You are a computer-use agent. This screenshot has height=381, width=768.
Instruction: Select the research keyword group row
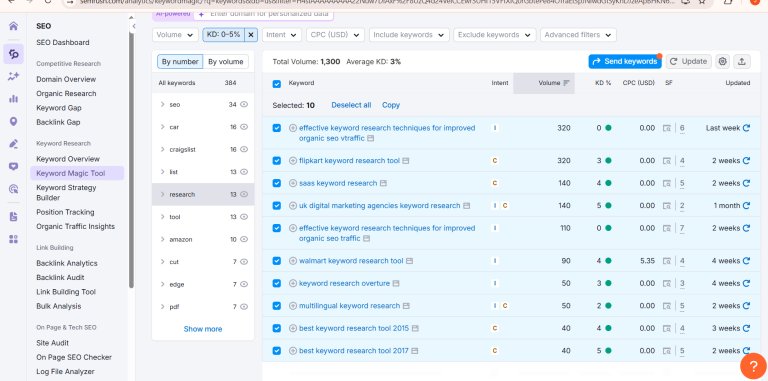(x=203, y=194)
